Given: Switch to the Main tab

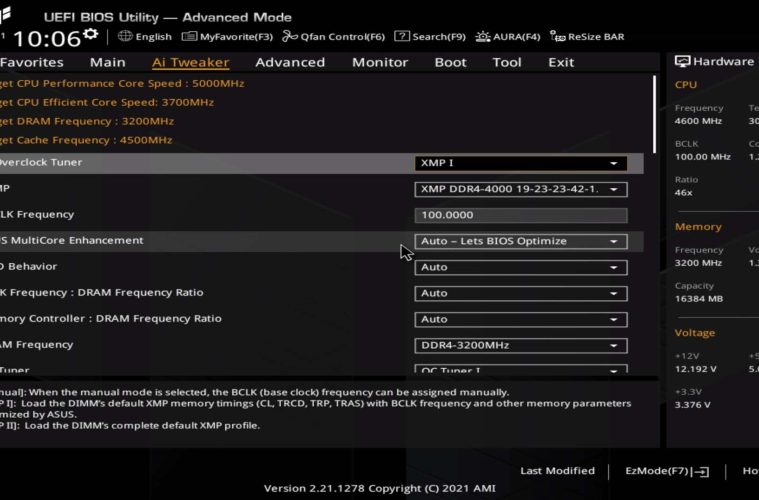Looking at the screenshot, I should pyautogui.click(x=107, y=62).
